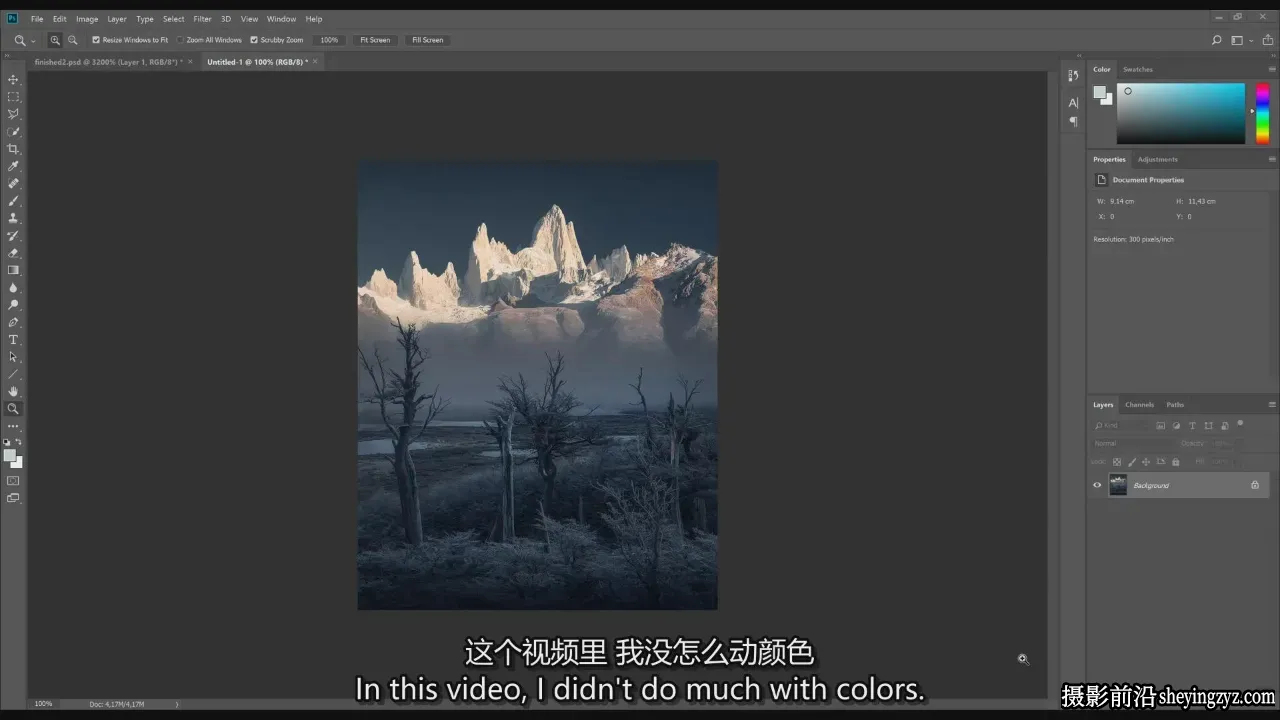Select the Horizontal Type tool
The image size is (1280, 720).
click(x=13, y=340)
